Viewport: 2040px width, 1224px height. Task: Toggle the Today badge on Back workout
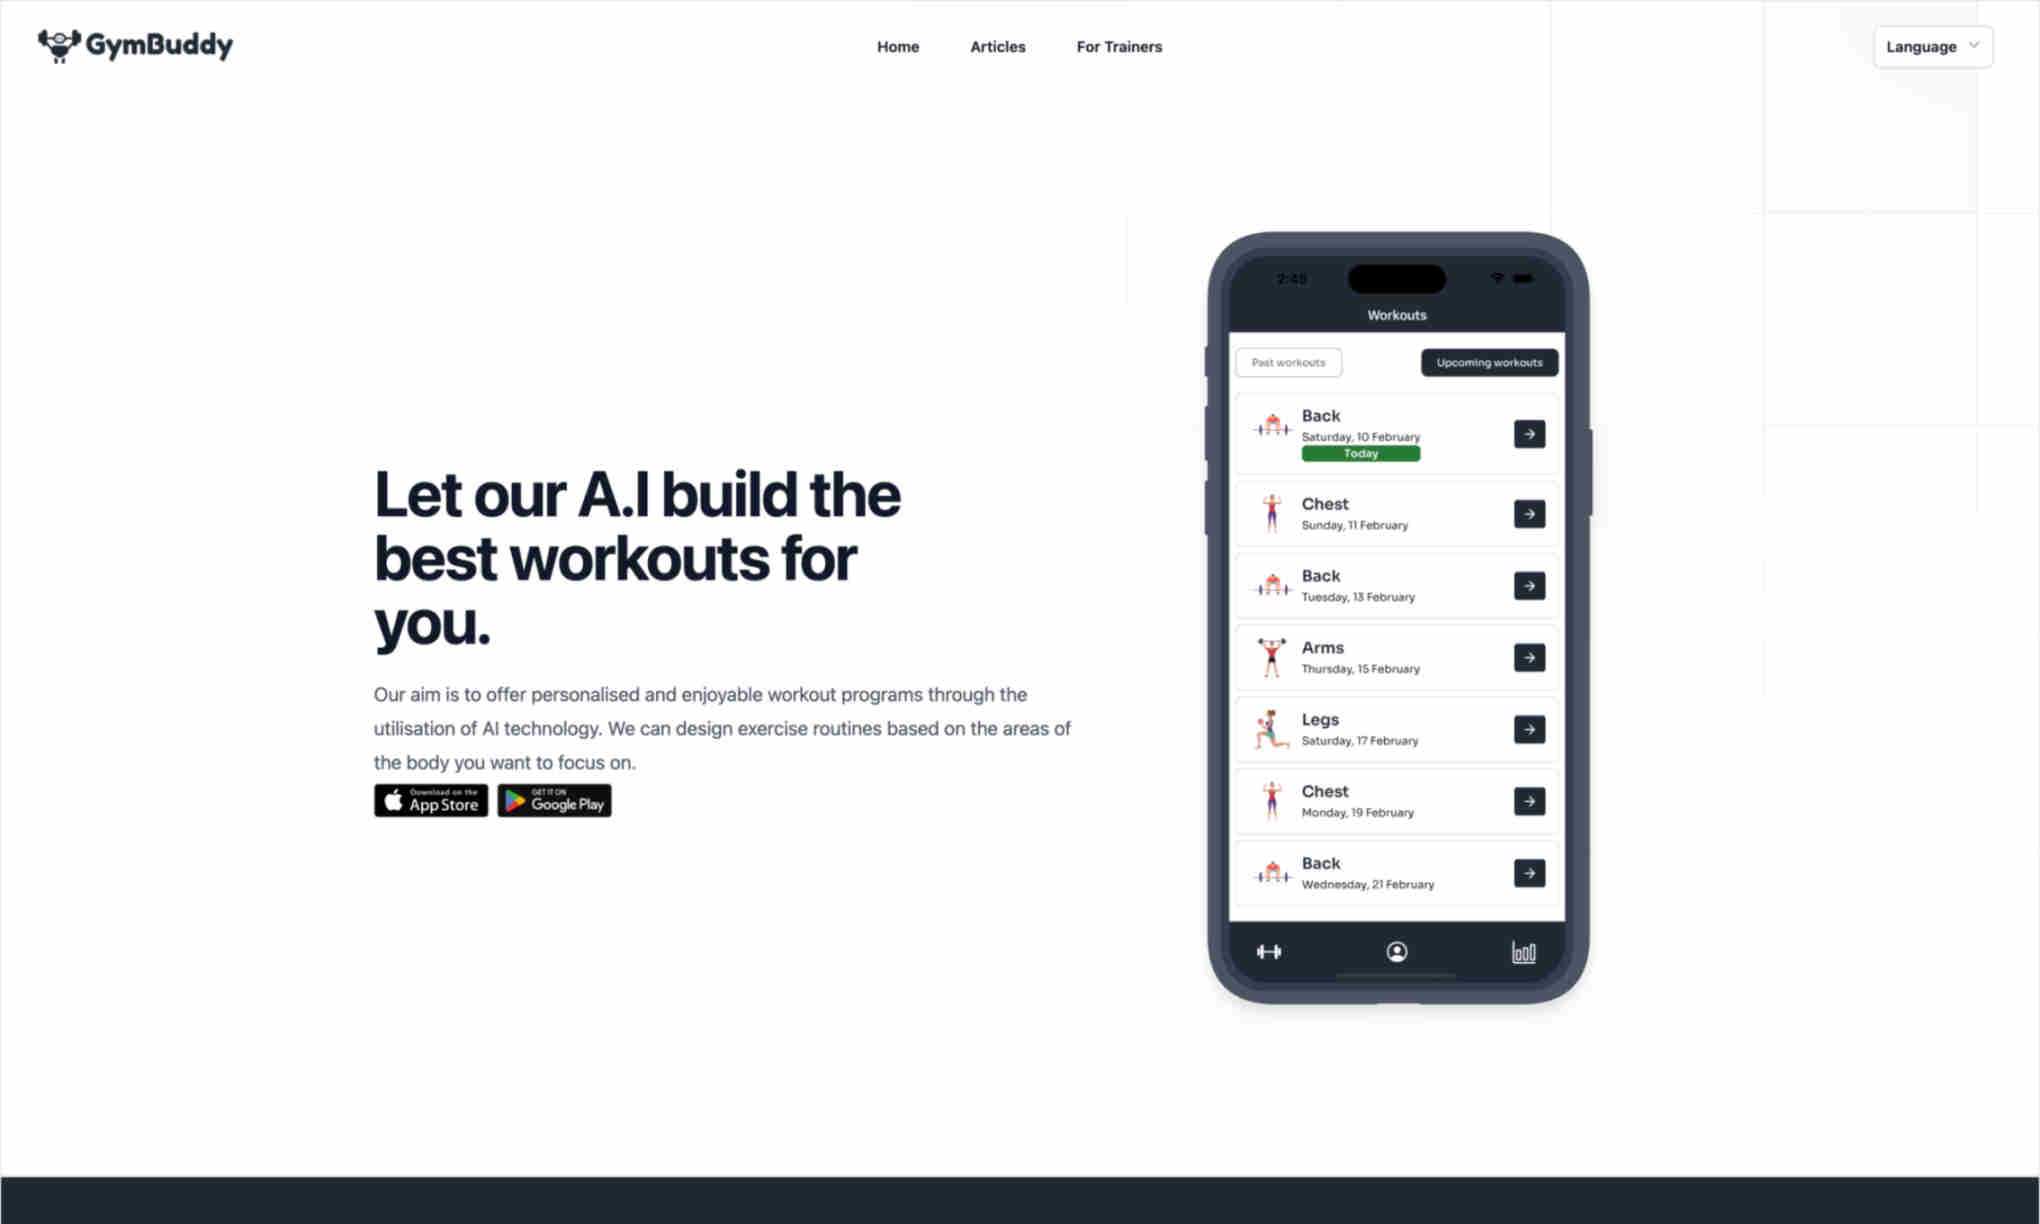pos(1361,453)
